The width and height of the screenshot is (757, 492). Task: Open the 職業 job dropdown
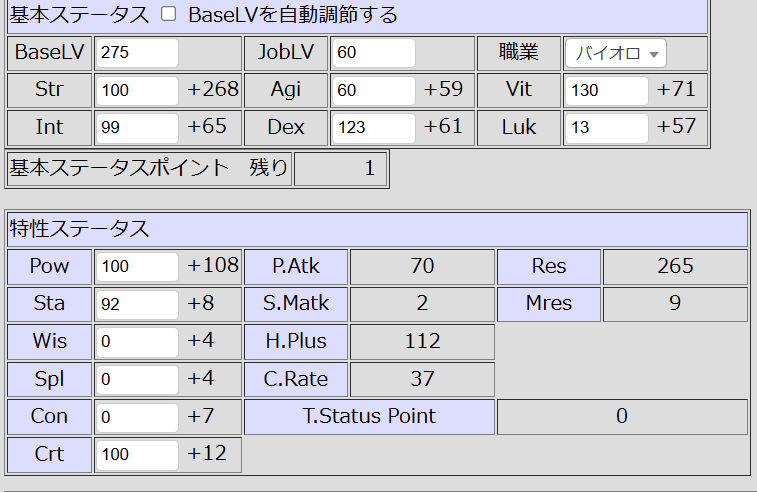click(615, 54)
